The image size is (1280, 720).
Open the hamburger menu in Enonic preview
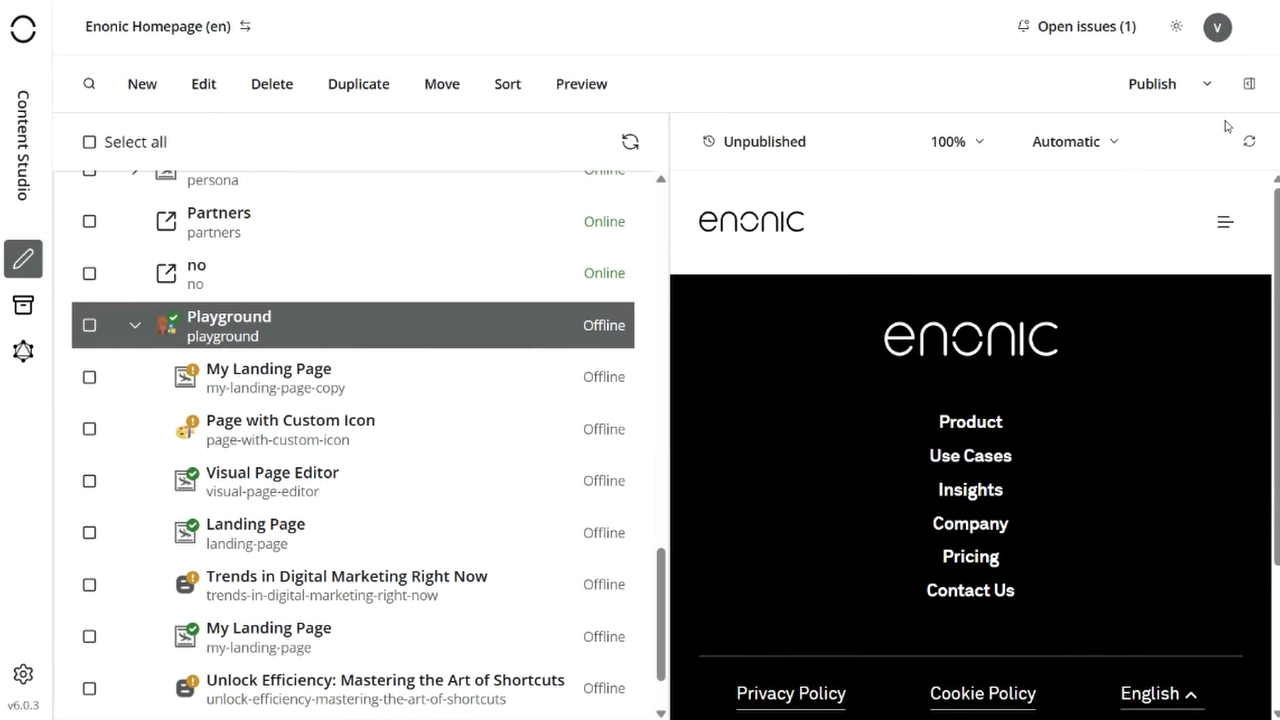point(1225,222)
